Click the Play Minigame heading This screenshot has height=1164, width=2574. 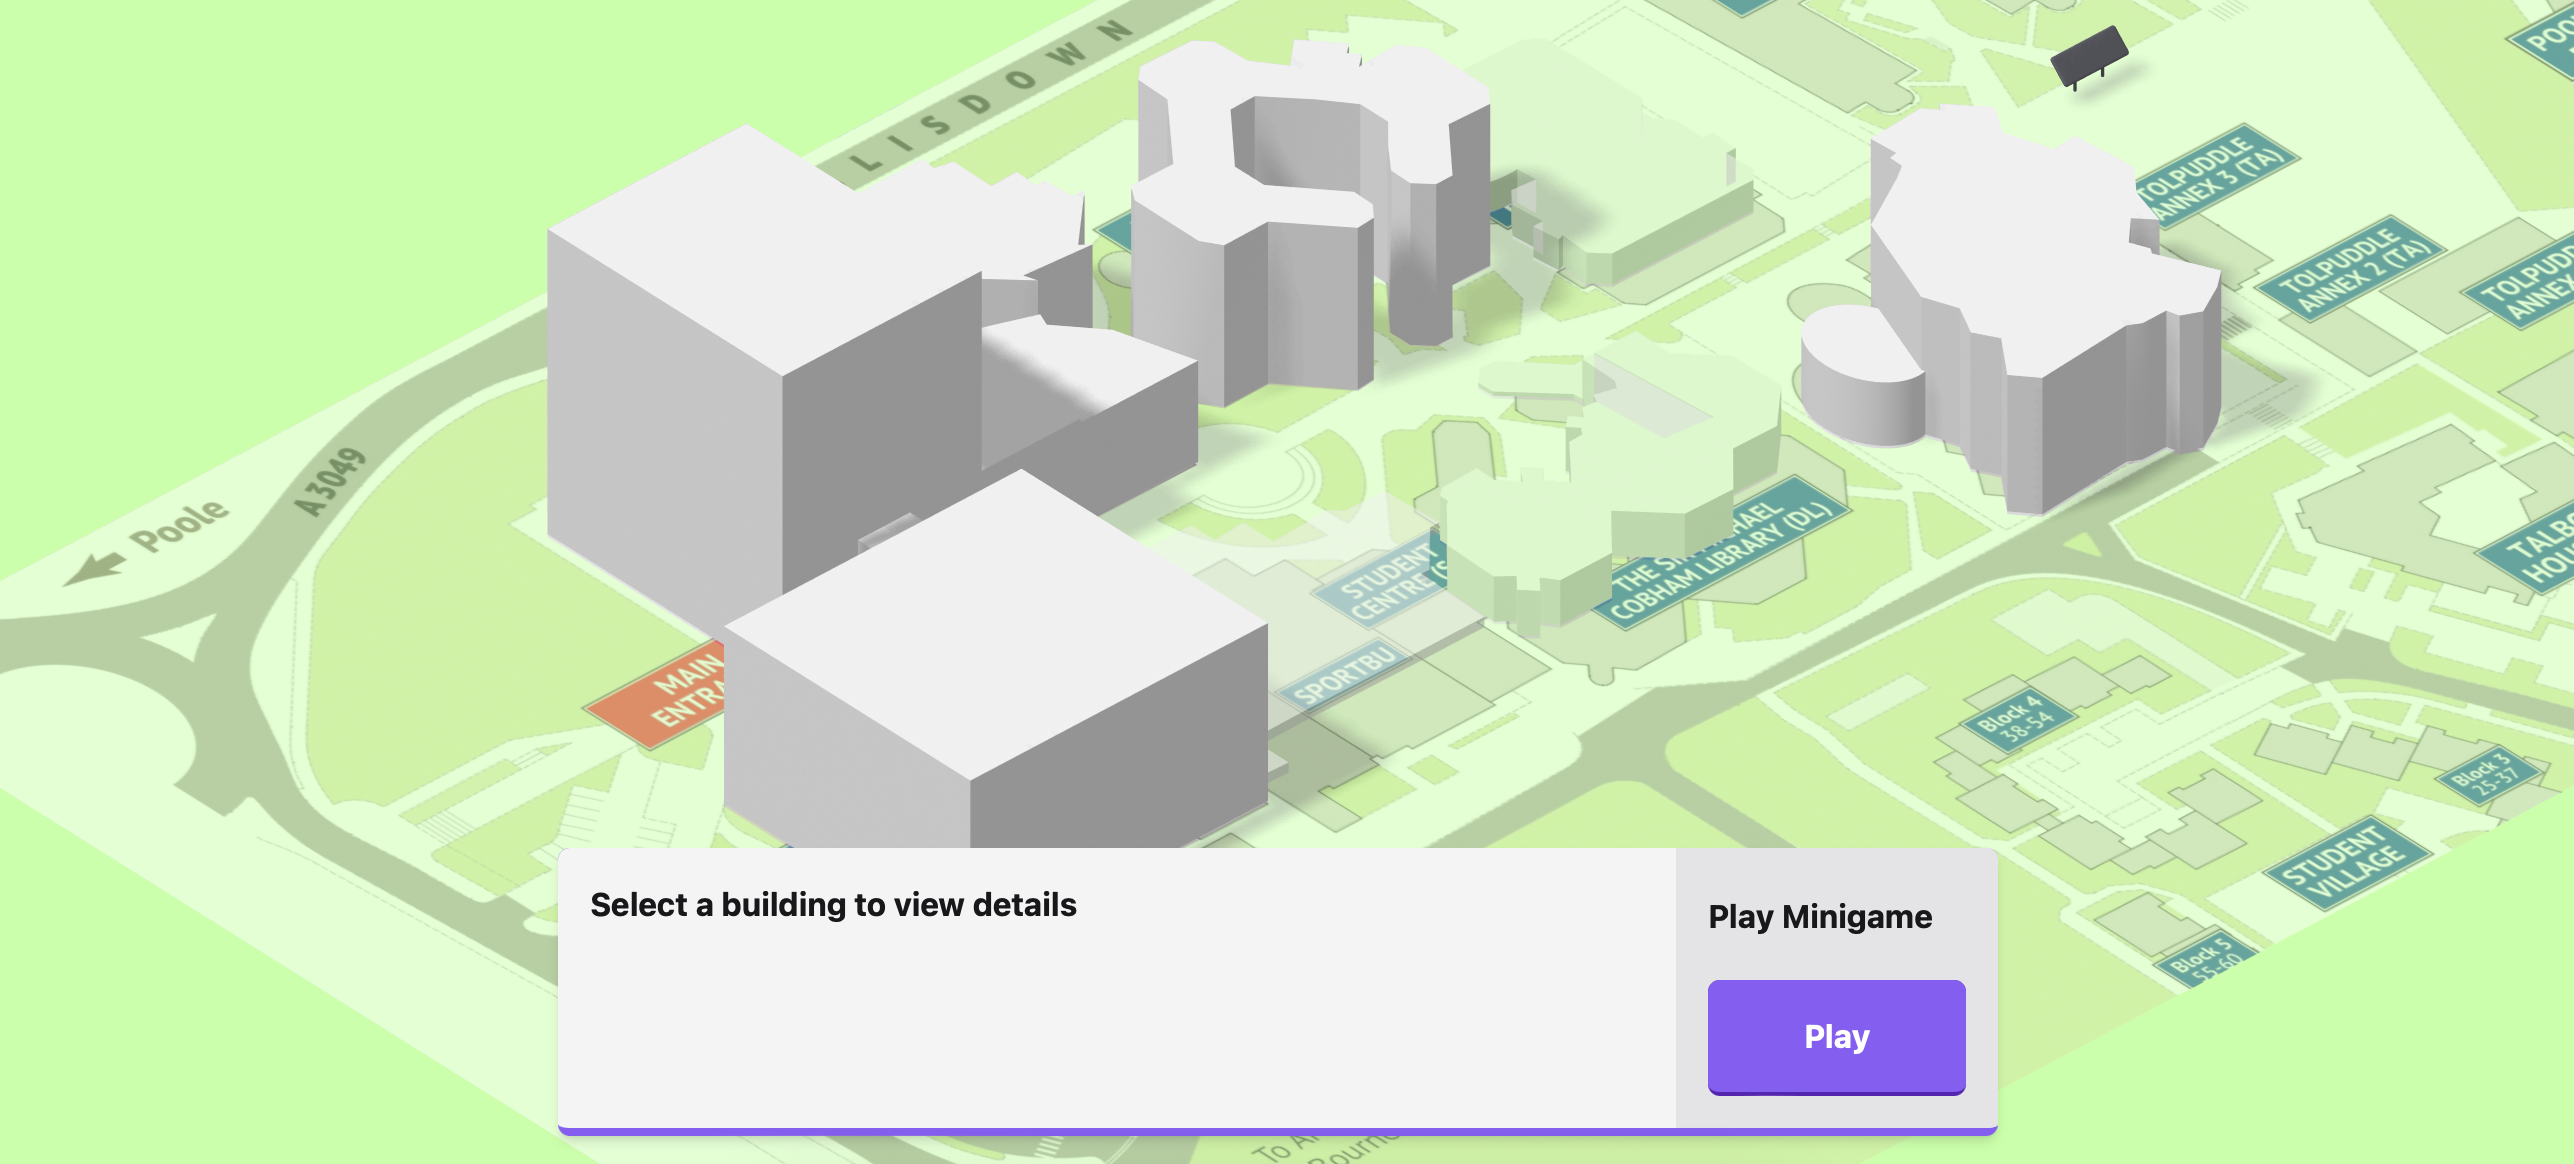(x=1820, y=917)
